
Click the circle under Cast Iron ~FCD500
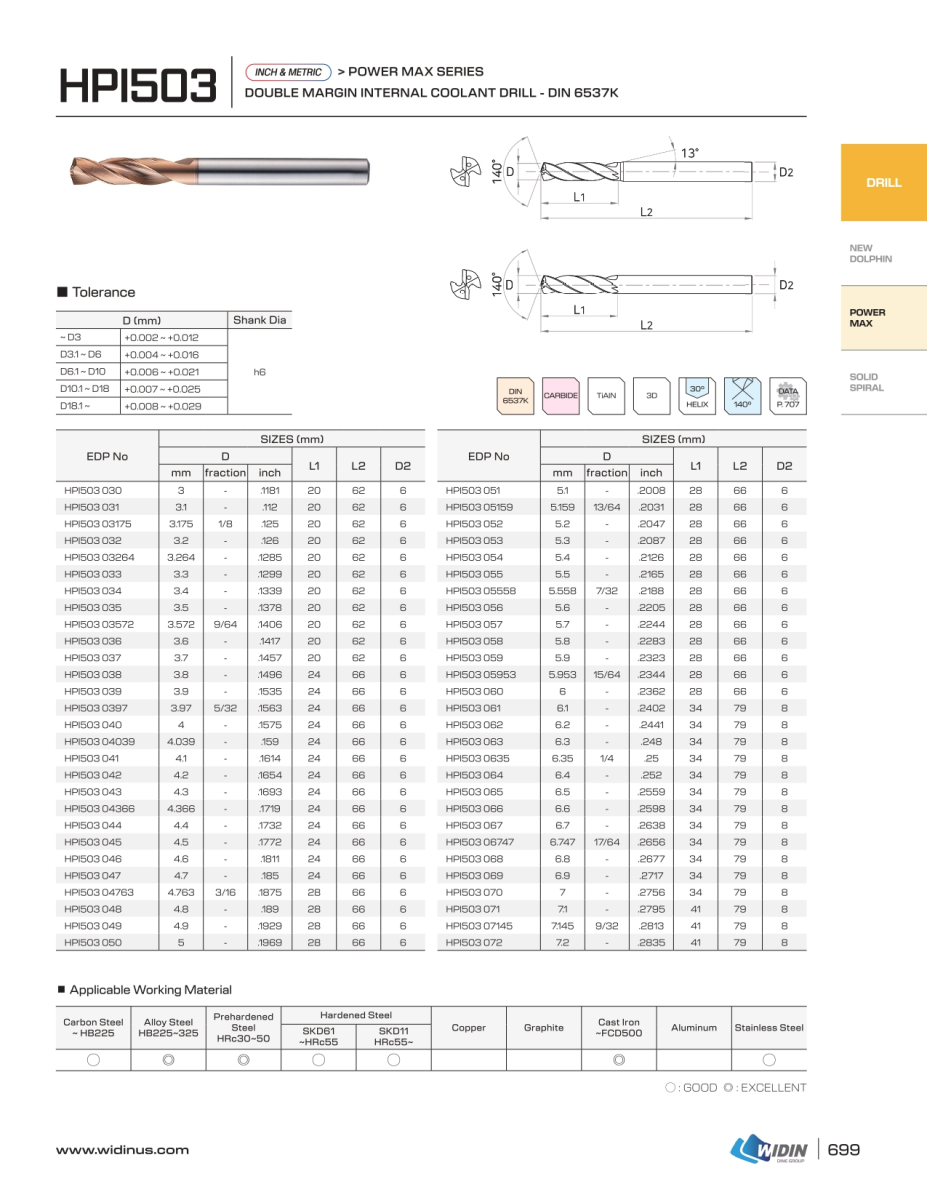click(x=619, y=1060)
